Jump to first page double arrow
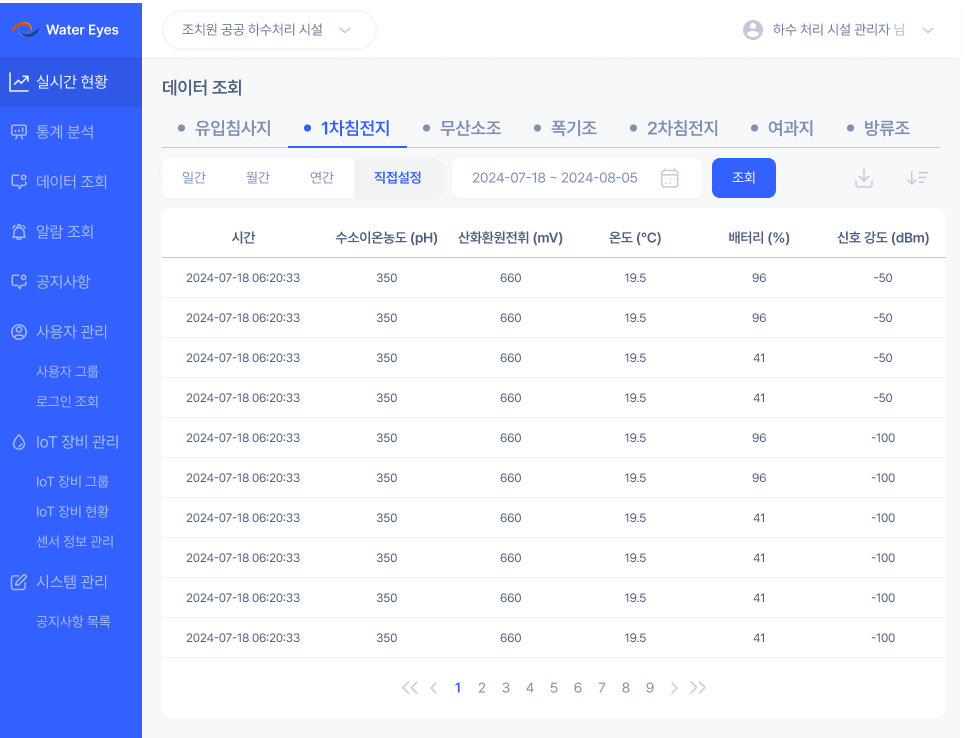Screen dimensions: 965x738 (x=409, y=687)
